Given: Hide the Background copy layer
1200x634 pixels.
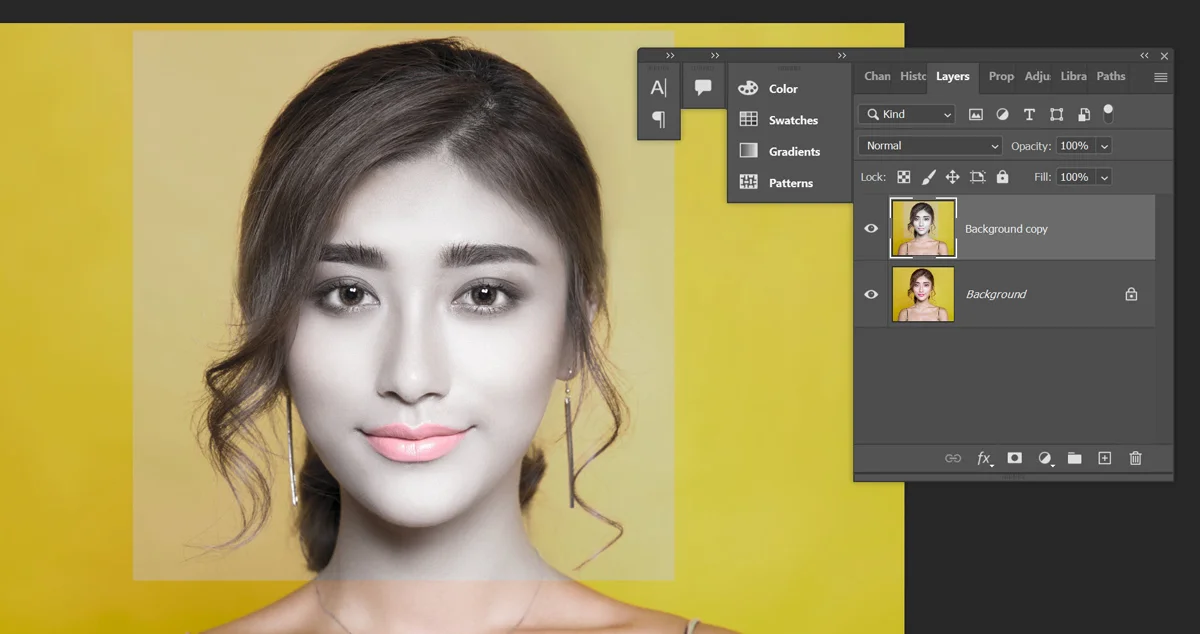Looking at the screenshot, I should click(x=871, y=228).
